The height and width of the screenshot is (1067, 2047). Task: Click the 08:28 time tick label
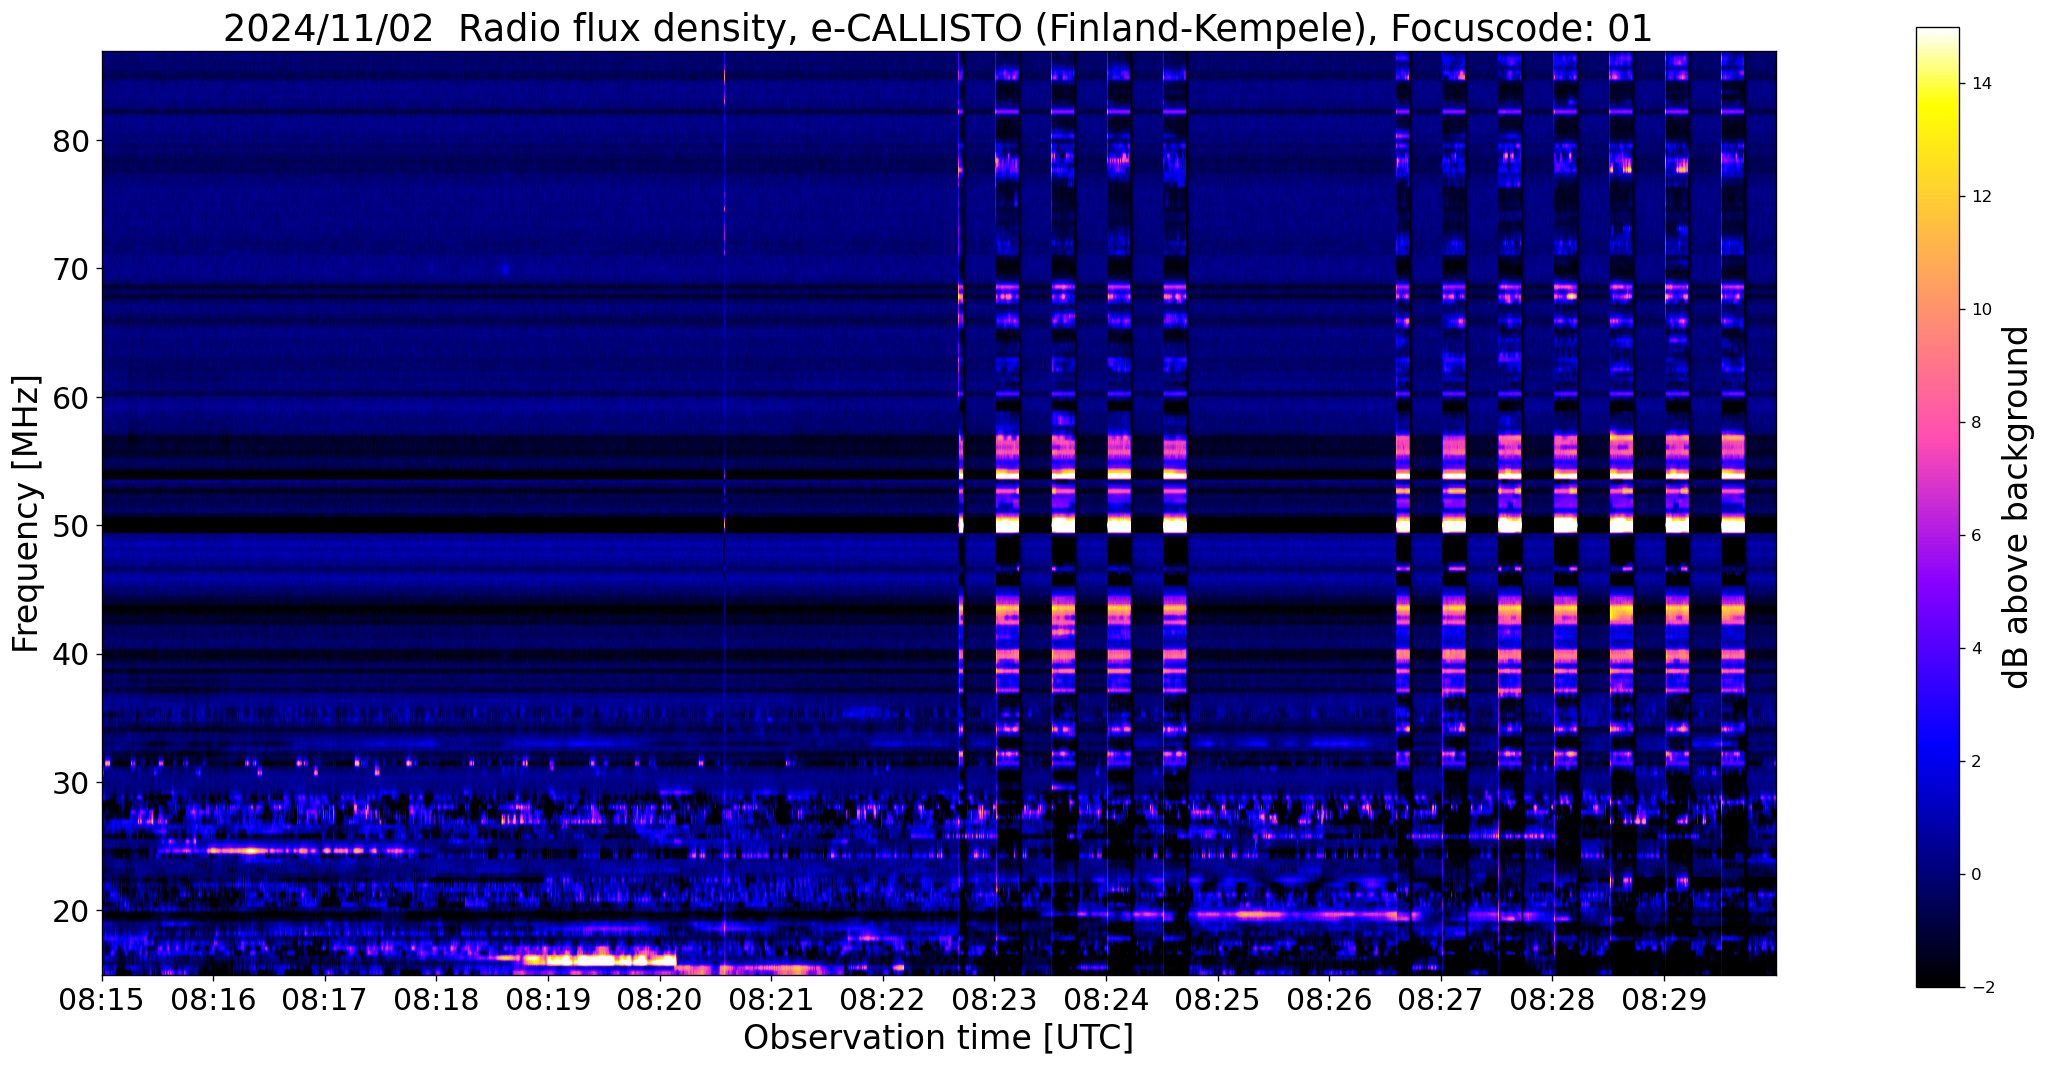tap(1552, 1000)
